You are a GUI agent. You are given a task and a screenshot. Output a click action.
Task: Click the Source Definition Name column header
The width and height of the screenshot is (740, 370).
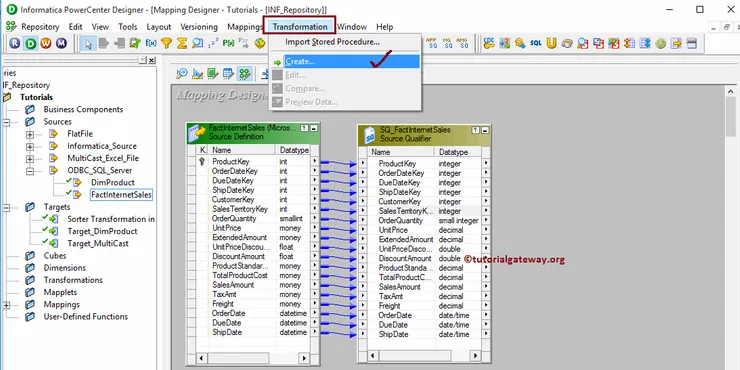242,150
